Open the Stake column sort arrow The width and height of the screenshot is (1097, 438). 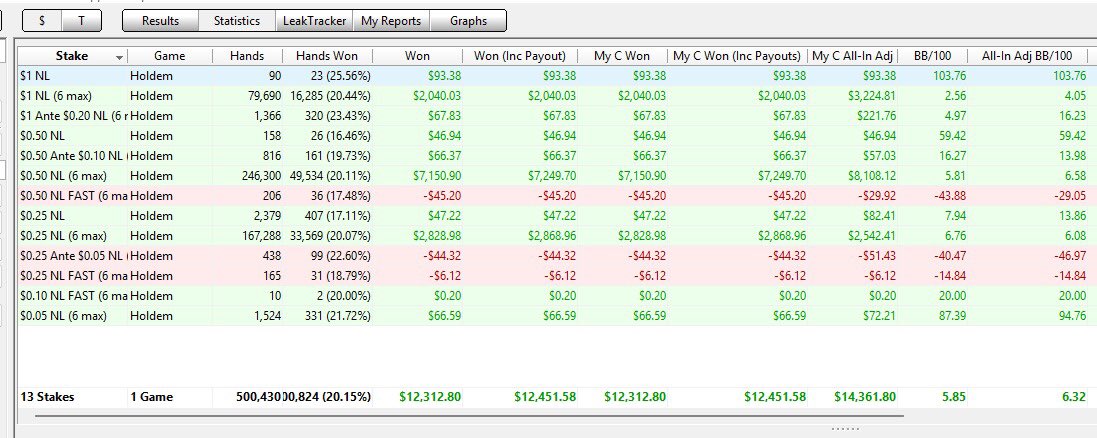point(120,57)
